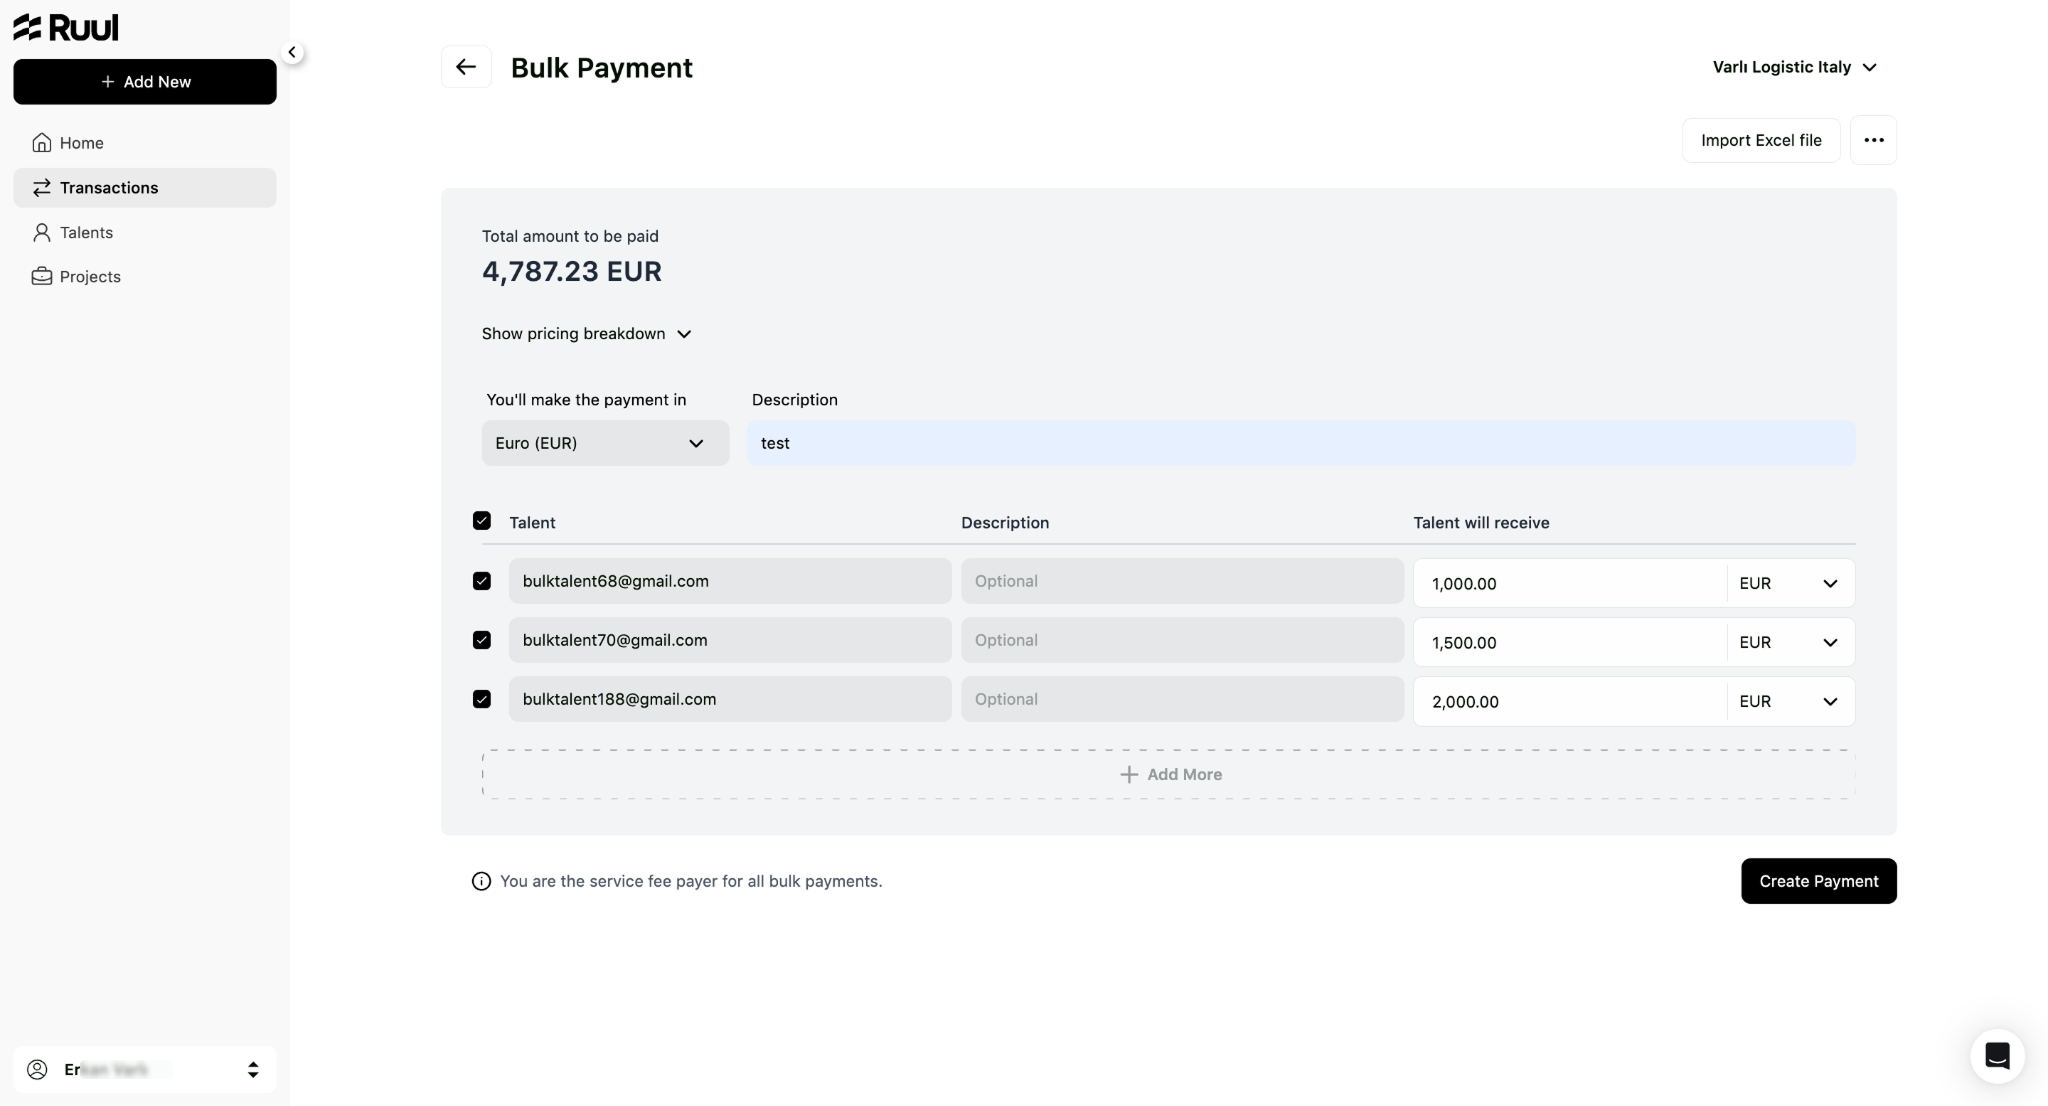Image resolution: width=2048 pixels, height=1106 pixels.
Task: Click the Description field containing test
Action: pos(1301,443)
